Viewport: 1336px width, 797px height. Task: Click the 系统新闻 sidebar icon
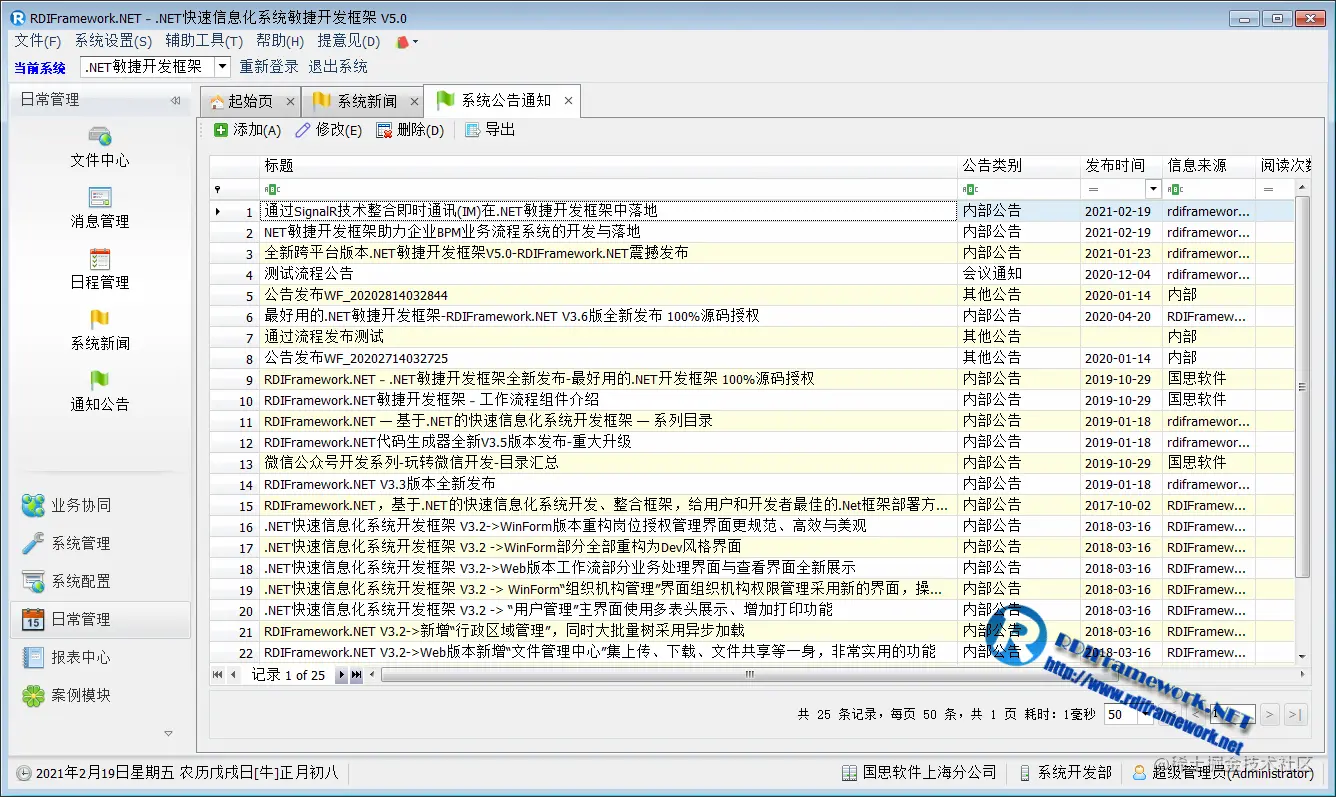pyautogui.click(x=99, y=330)
